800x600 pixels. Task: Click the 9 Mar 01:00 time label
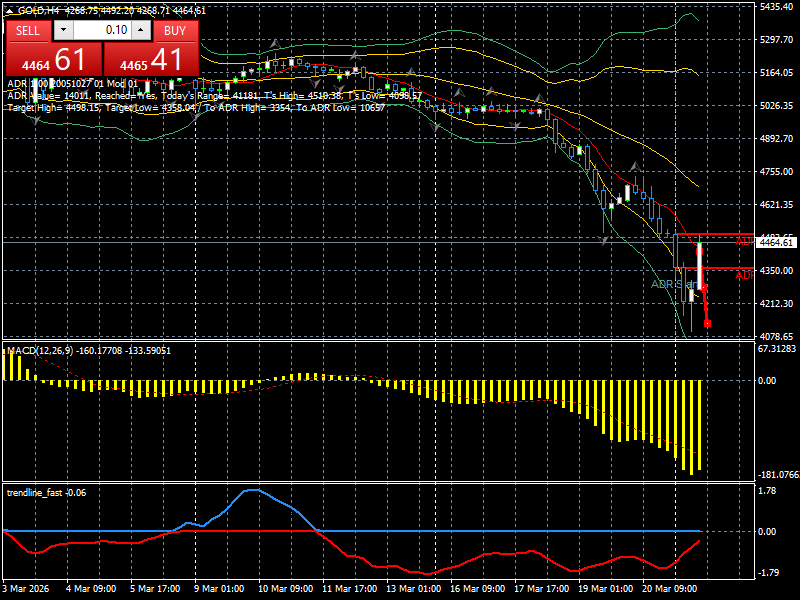click(x=219, y=588)
